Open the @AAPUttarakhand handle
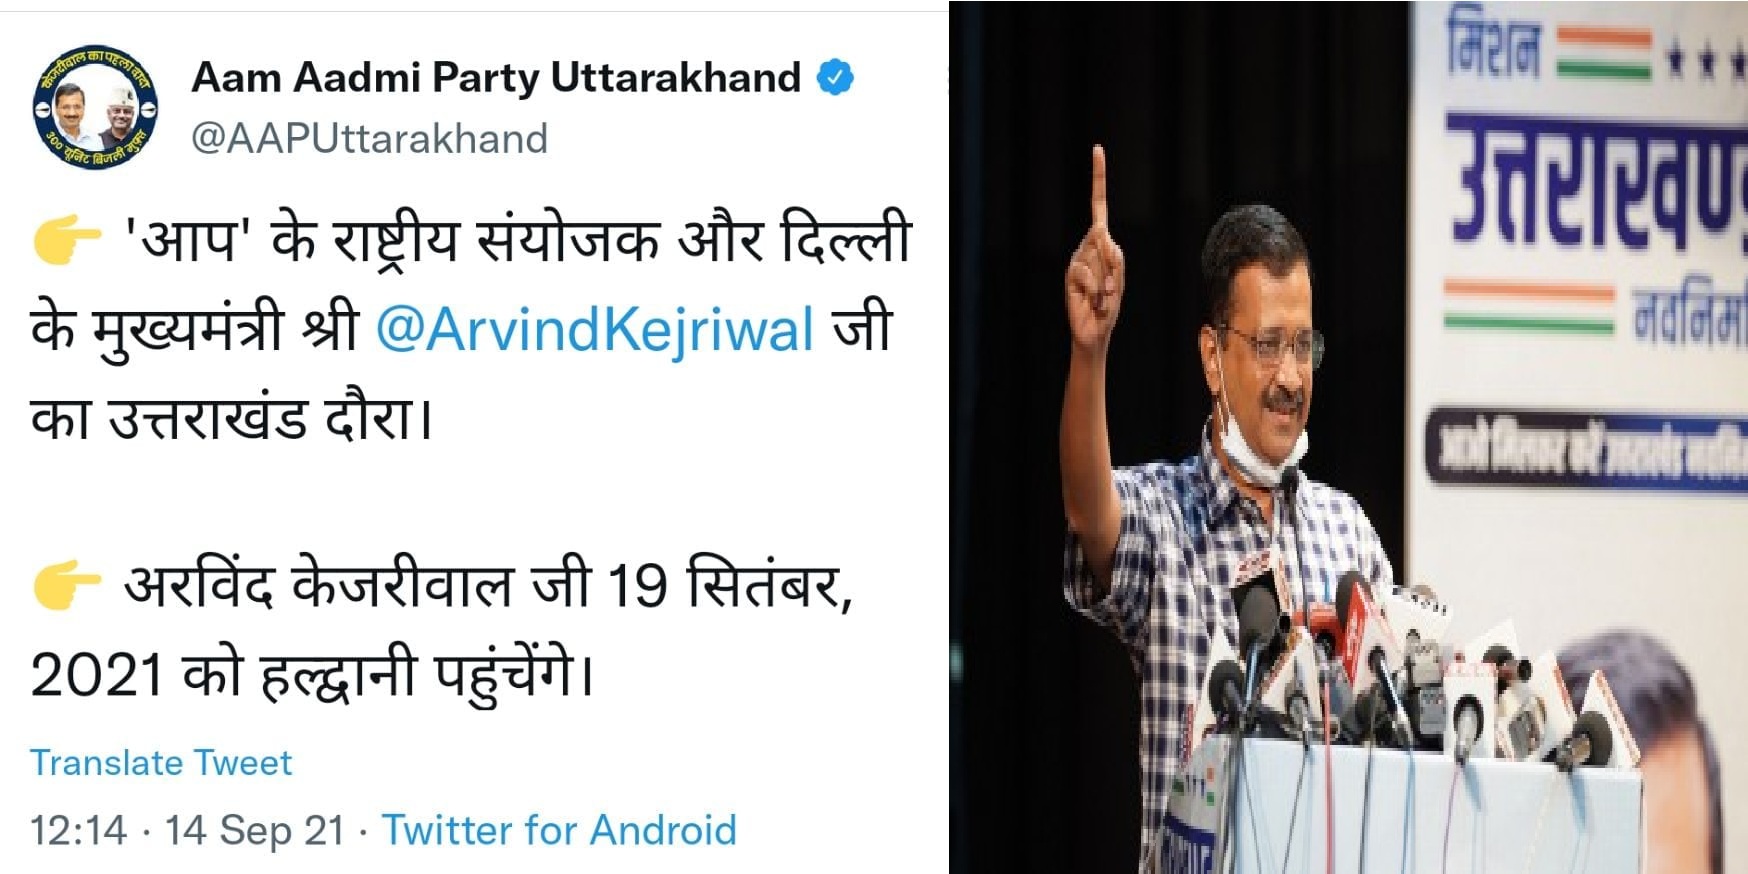Image resolution: width=1748 pixels, height=874 pixels. click(x=369, y=138)
